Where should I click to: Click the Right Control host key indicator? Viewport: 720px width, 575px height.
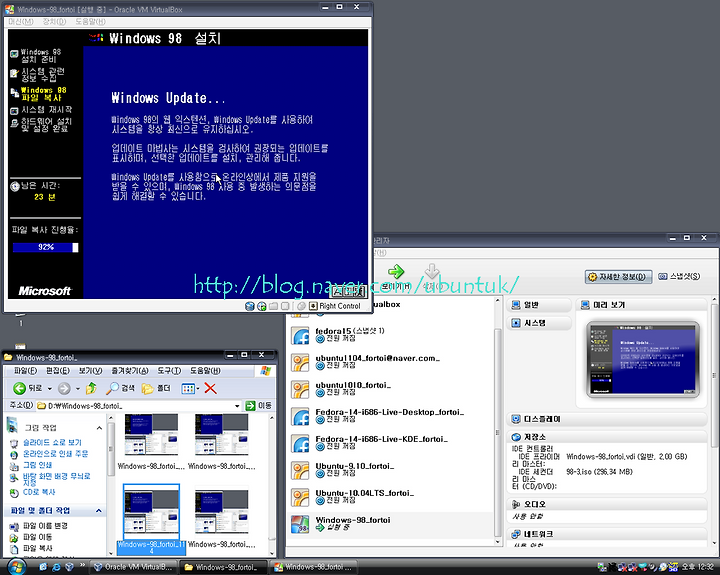pyautogui.click(x=335, y=306)
